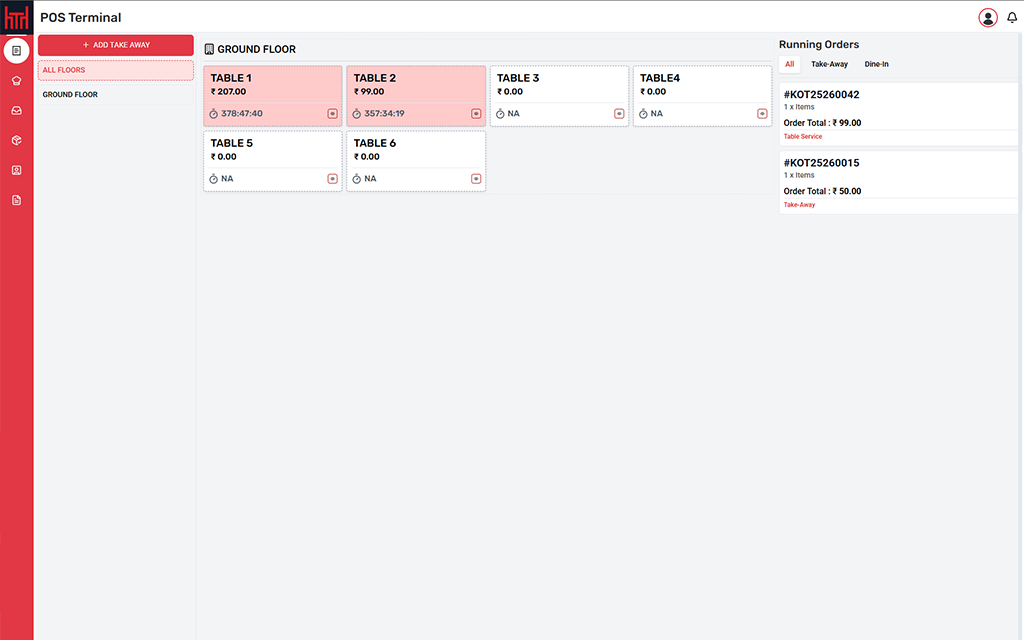
Task: Open the Table 2 card
Action: pyautogui.click(x=416, y=88)
